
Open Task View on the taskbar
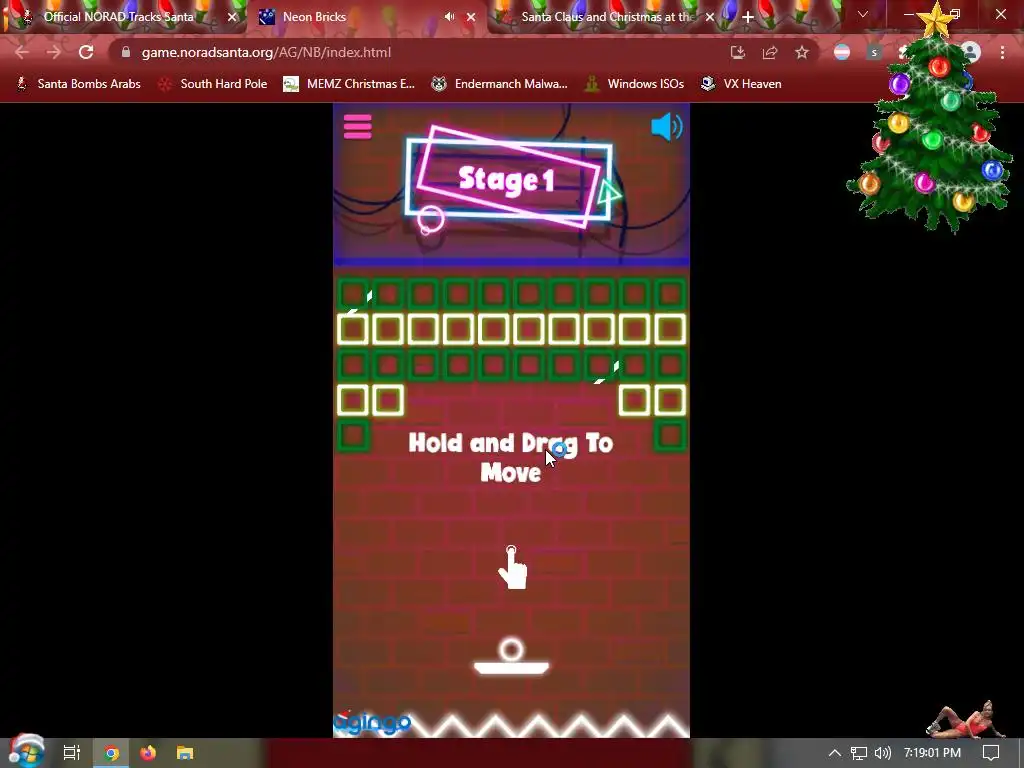(72, 753)
